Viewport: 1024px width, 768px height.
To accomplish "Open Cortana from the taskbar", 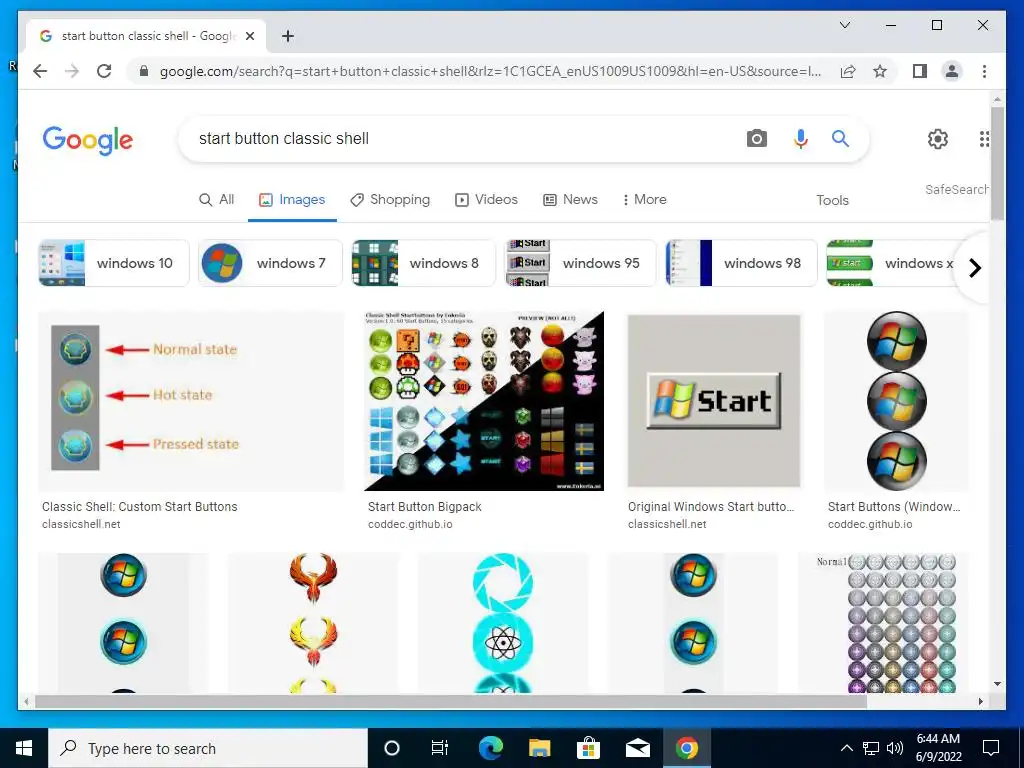I will pyautogui.click(x=391, y=748).
